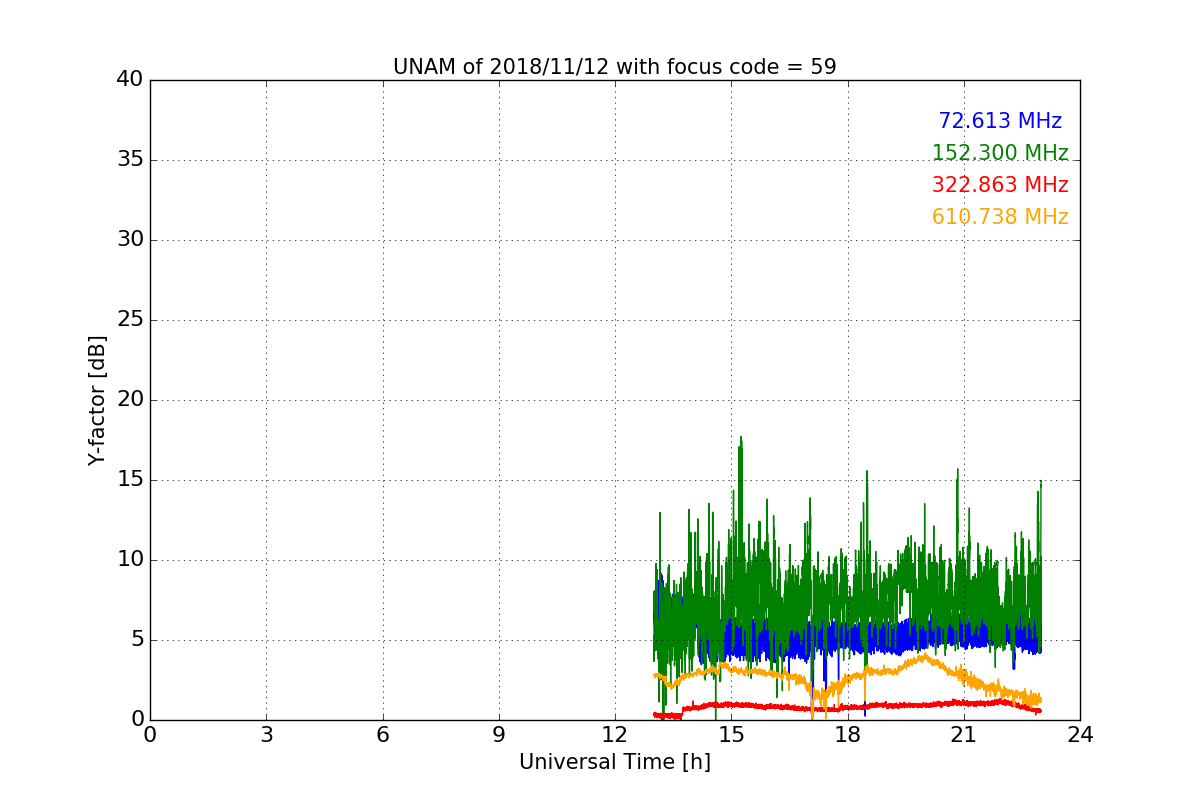Click the y-axis tick label '20'
Screen dimensions: 1200x800
130,400
